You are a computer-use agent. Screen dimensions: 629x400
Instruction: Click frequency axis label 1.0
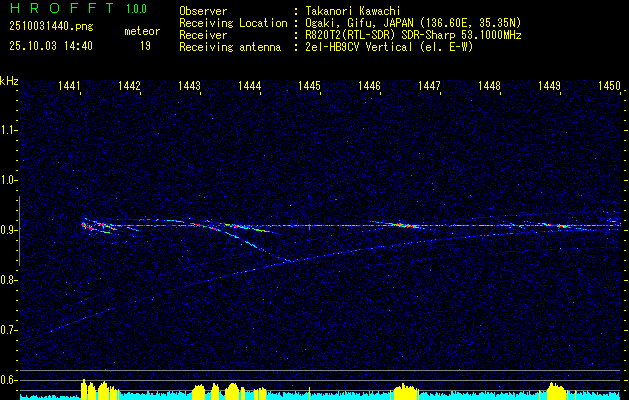coord(9,180)
